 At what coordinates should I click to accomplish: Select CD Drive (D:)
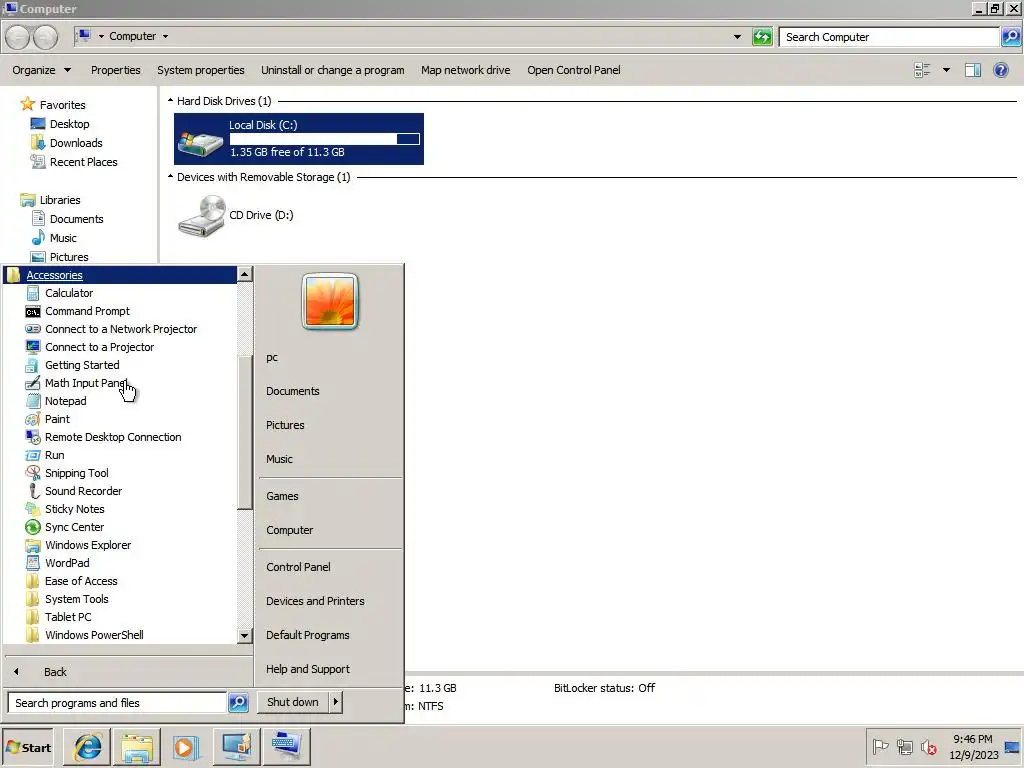click(x=236, y=216)
